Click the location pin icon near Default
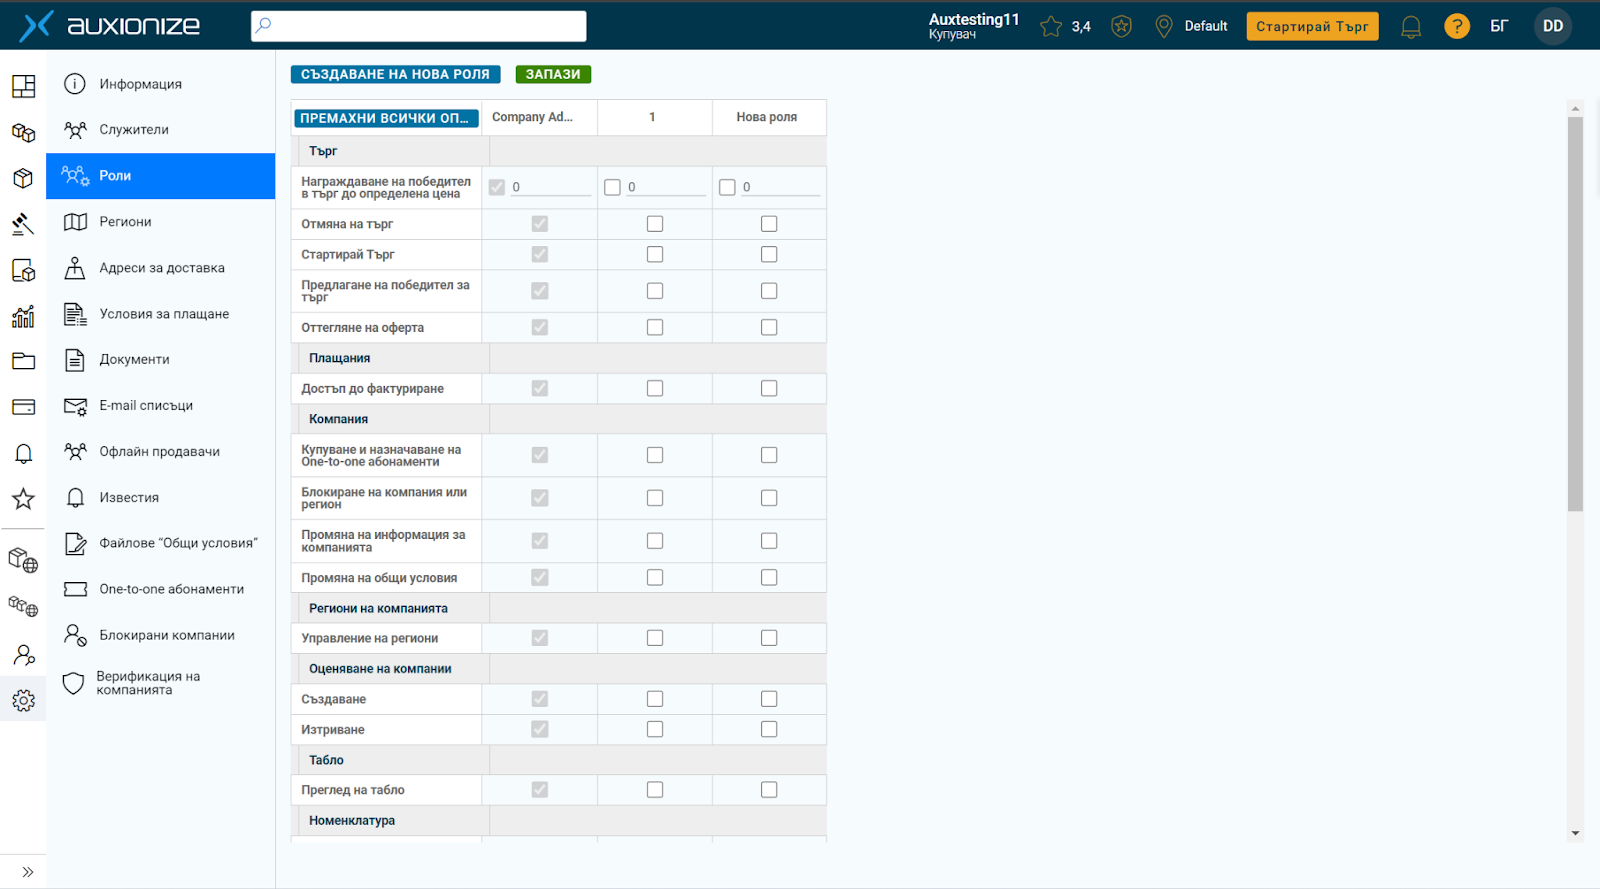This screenshot has height=889, width=1600. (x=1163, y=26)
